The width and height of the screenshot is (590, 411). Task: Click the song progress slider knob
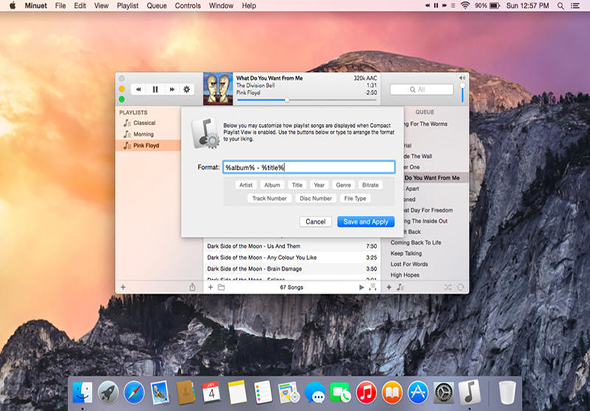[x=287, y=100]
